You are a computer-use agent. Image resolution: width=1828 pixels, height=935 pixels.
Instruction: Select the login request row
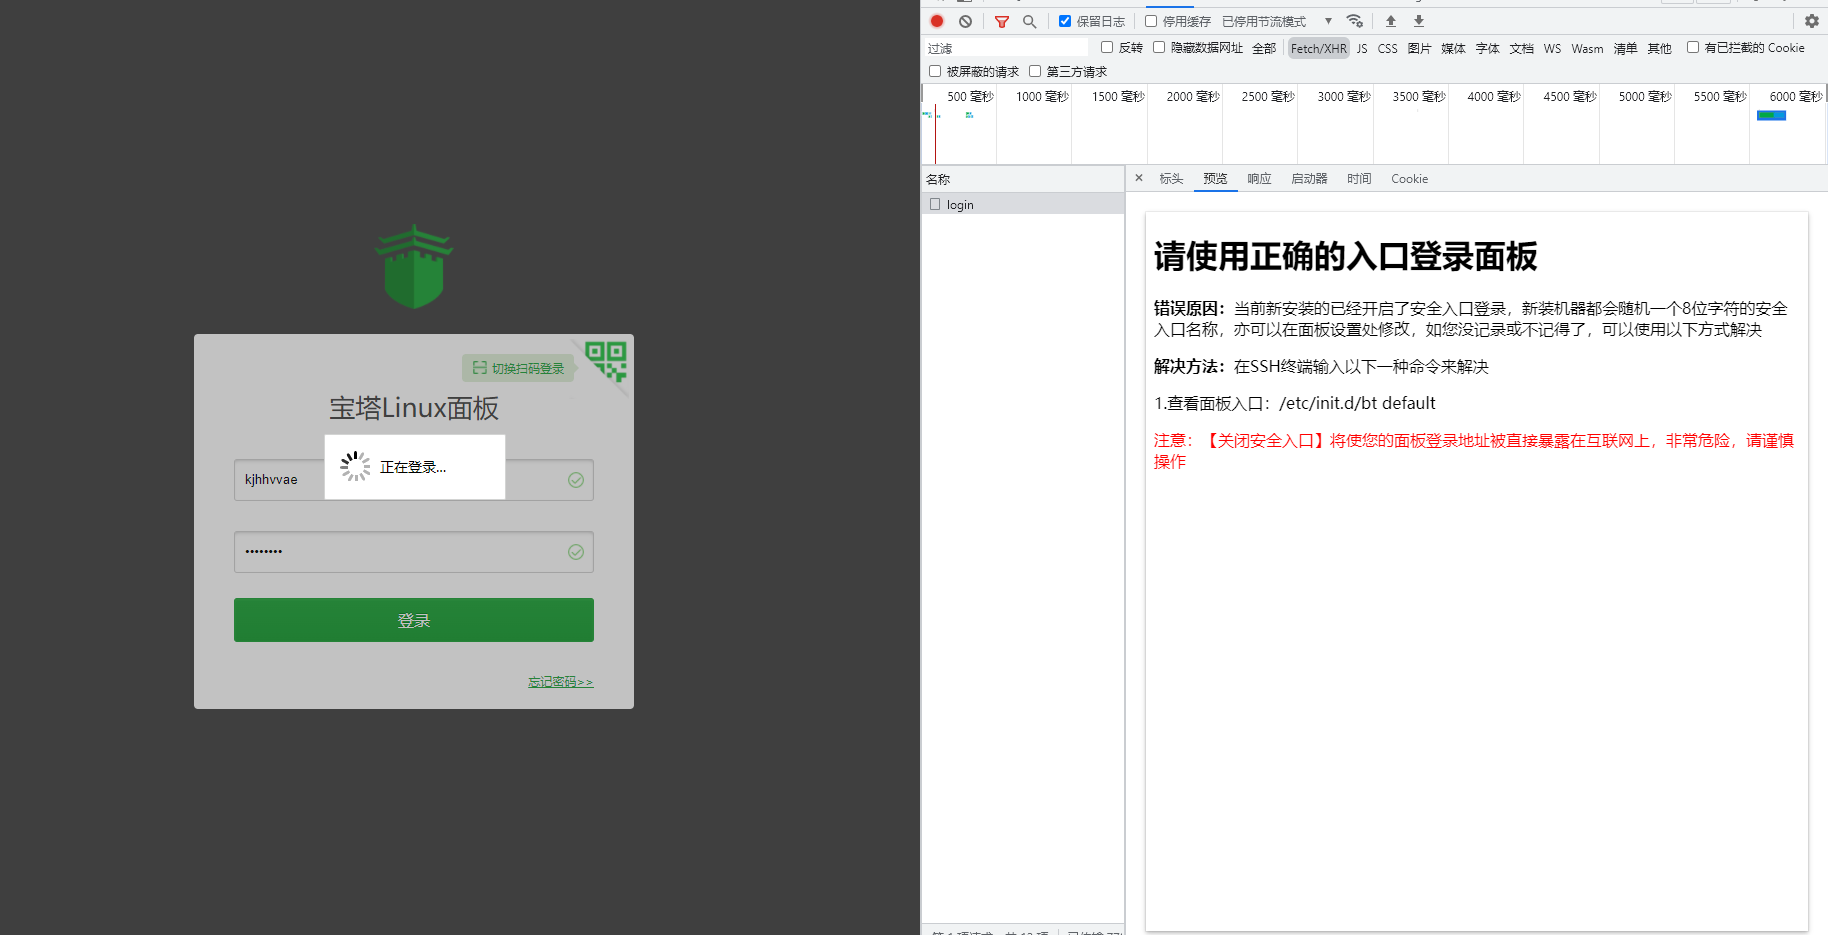(x=1022, y=204)
